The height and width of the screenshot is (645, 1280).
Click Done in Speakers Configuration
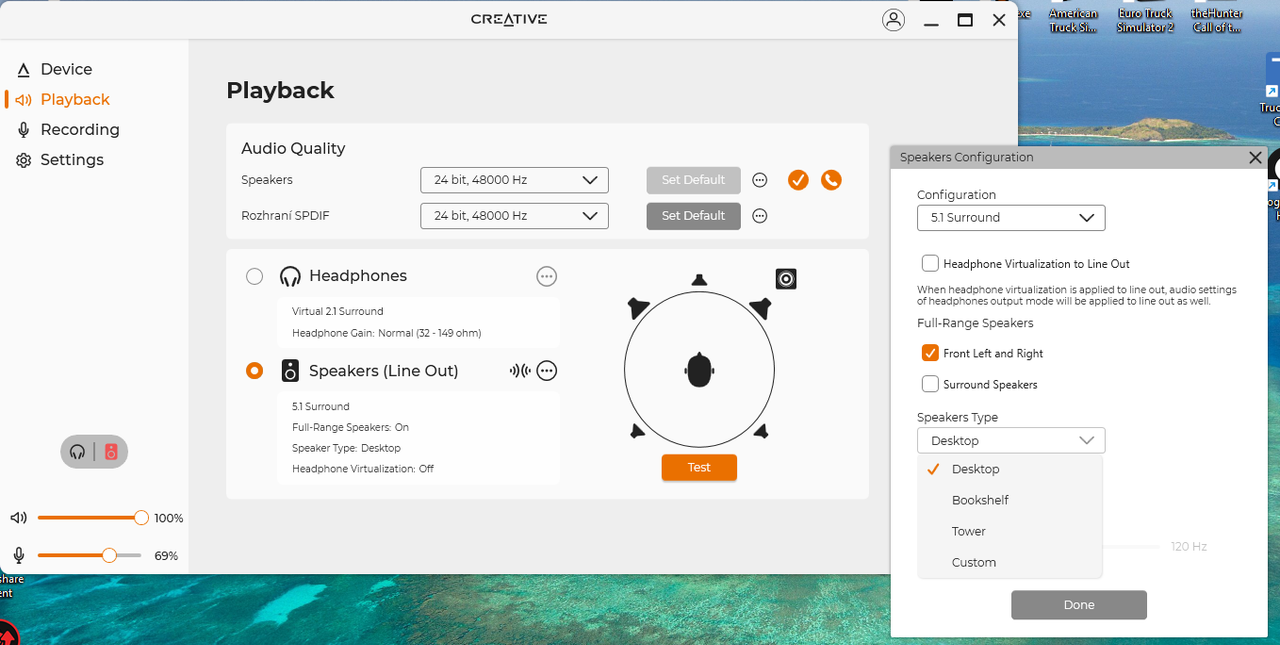[1079, 605]
